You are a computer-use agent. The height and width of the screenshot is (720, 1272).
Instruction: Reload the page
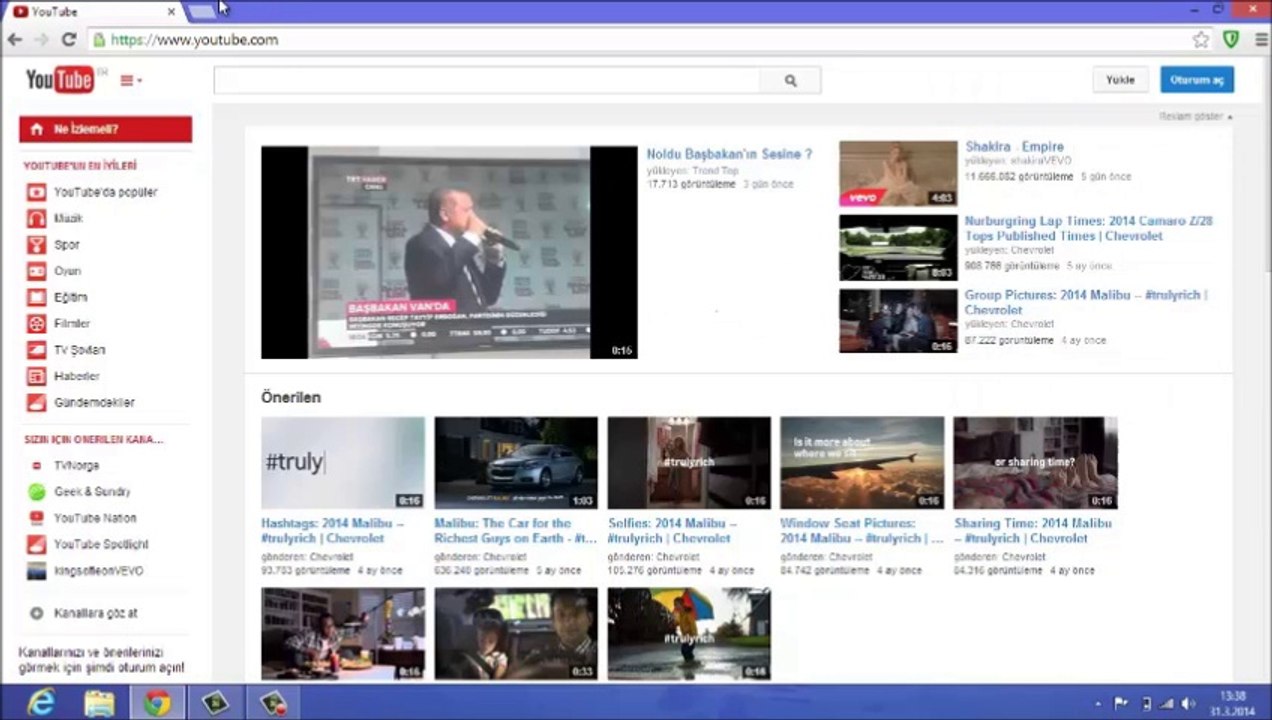69,40
